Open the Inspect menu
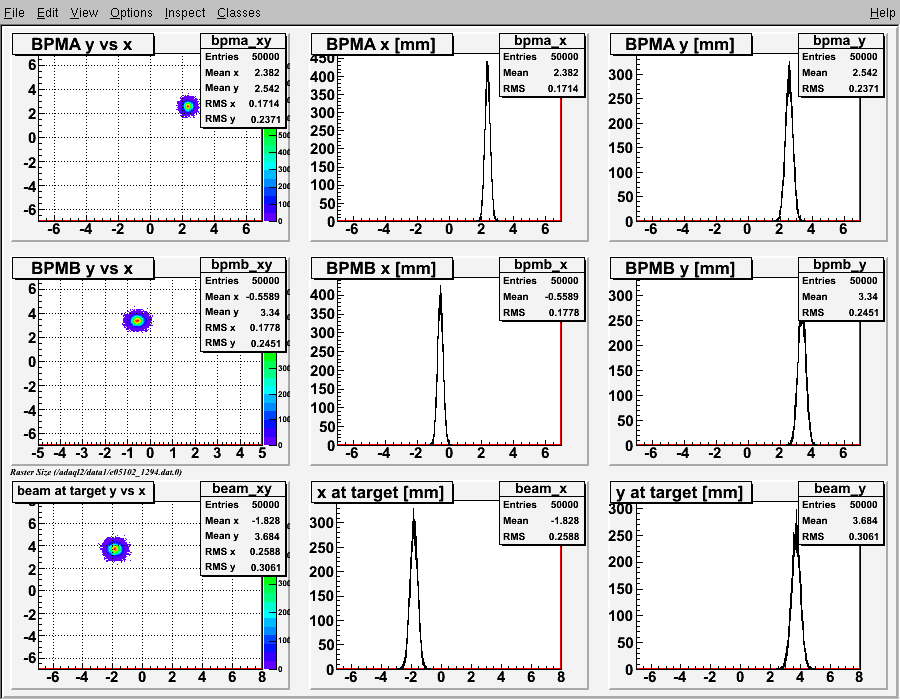 184,12
